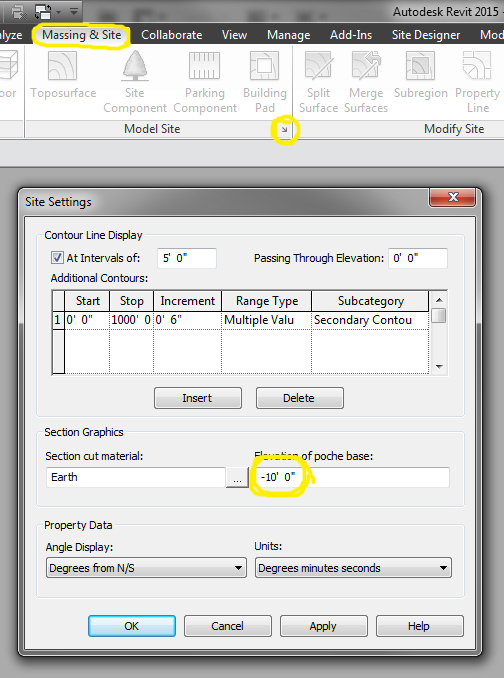This screenshot has height=678, width=504.
Task: Open Model Site settings dialog launcher arrow
Action: pos(284,129)
